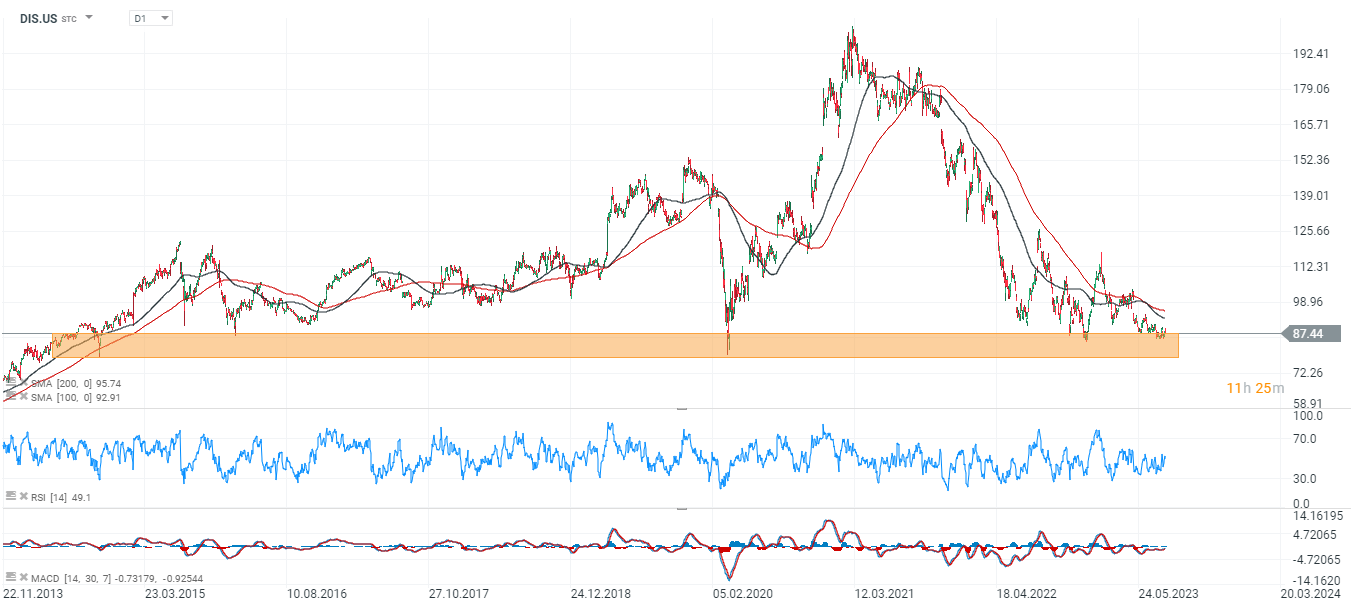Image resolution: width=1353 pixels, height=611 pixels.
Task: Click the RSI 30.0 level label
Action: tap(1306, 478)
